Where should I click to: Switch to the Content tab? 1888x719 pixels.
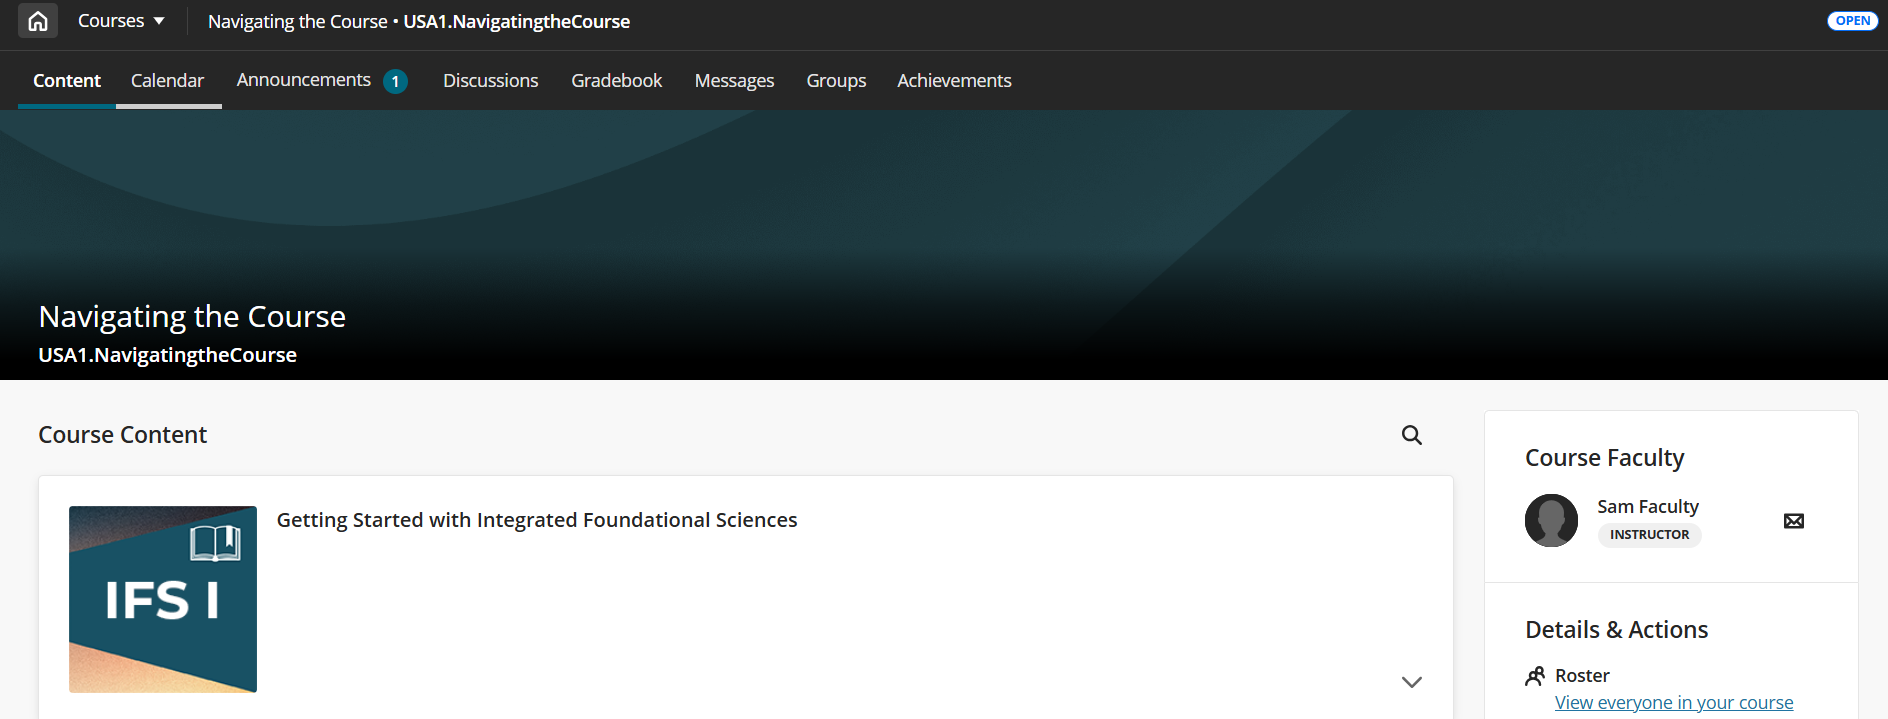coord(67,81)
